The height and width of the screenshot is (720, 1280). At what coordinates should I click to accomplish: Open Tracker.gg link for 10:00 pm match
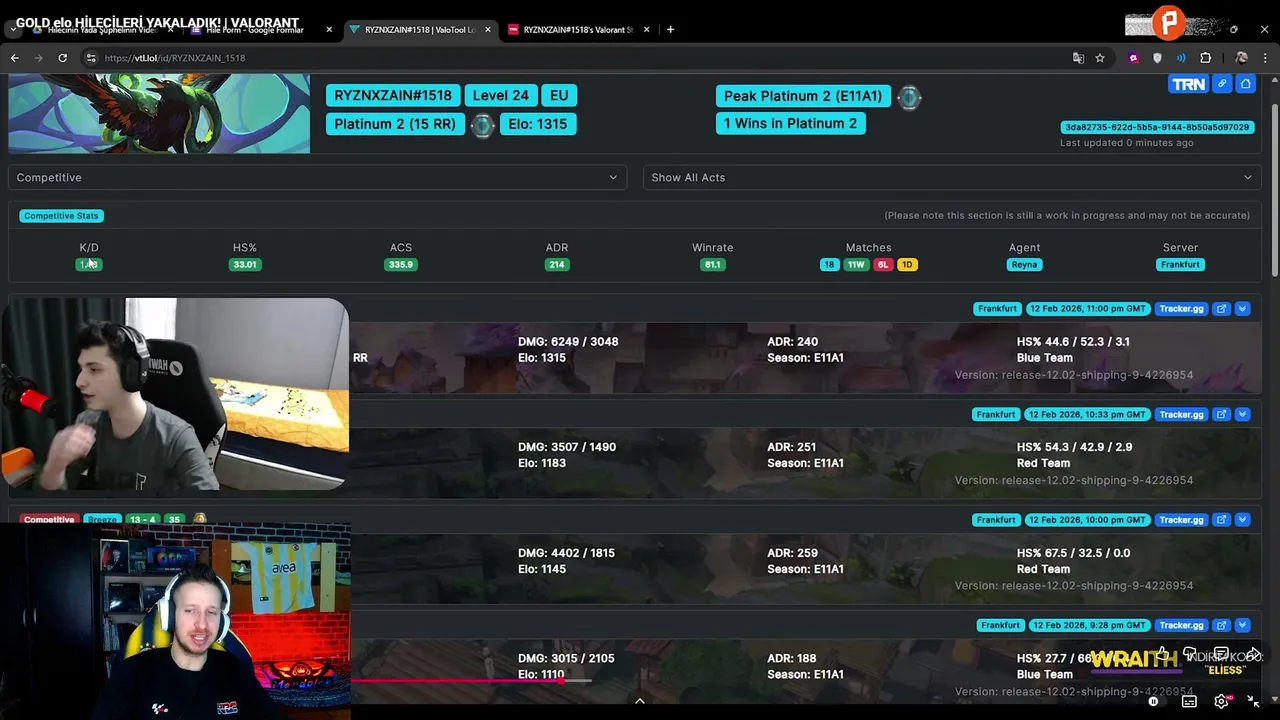pos(1181,520)
